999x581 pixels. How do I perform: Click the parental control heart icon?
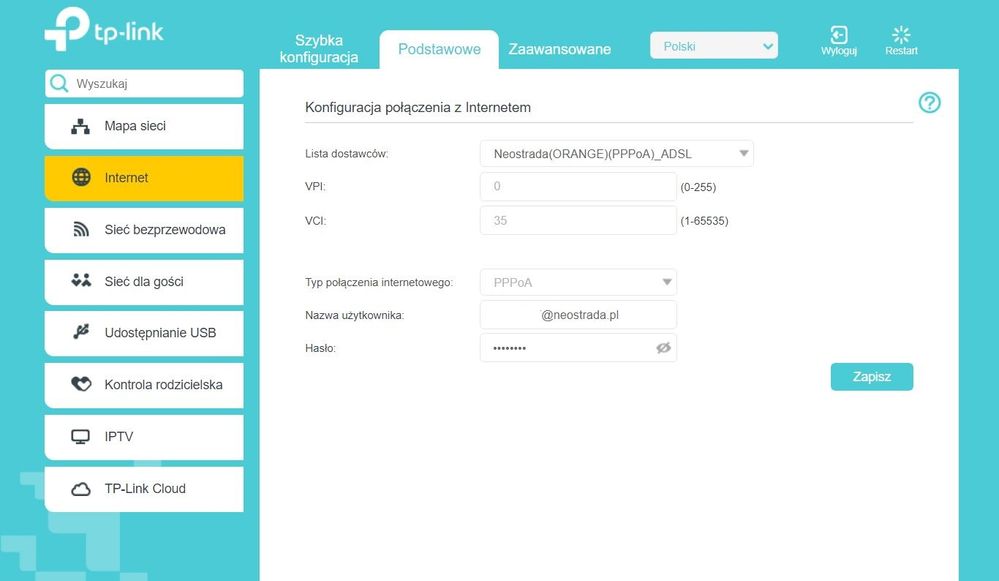tap(81, 384)
